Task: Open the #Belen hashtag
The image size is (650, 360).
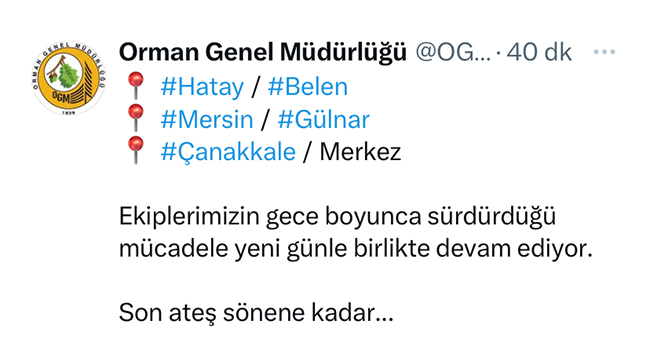Action: click(308, 87)
